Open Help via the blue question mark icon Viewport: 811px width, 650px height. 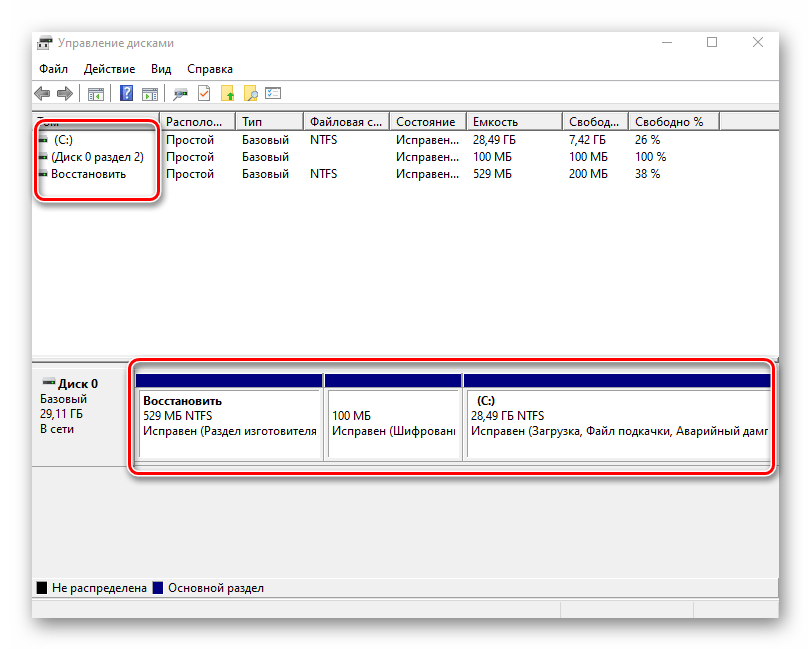point(127,94)
